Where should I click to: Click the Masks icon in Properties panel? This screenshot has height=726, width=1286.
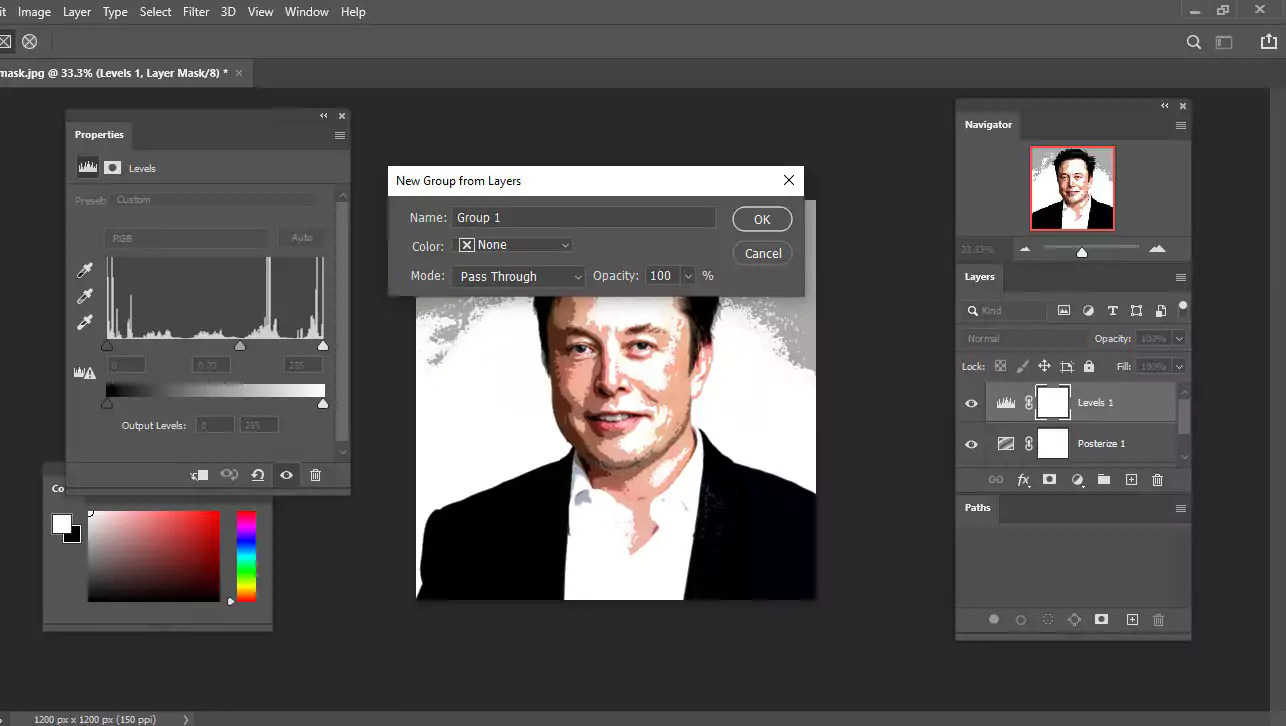(113, 168)
